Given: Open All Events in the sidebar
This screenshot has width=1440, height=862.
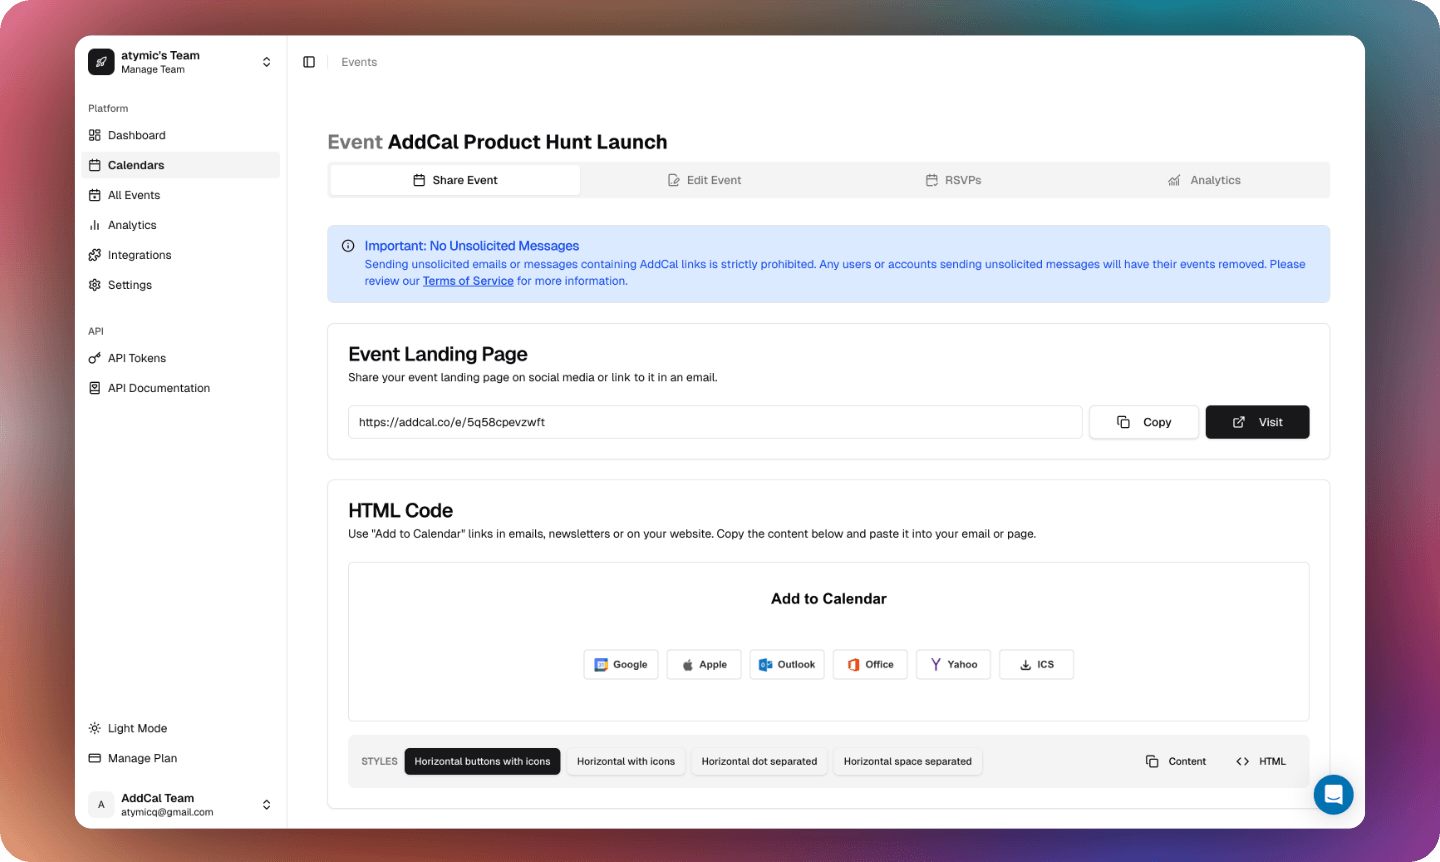Looking at the screenshot, I should (181, 195).
